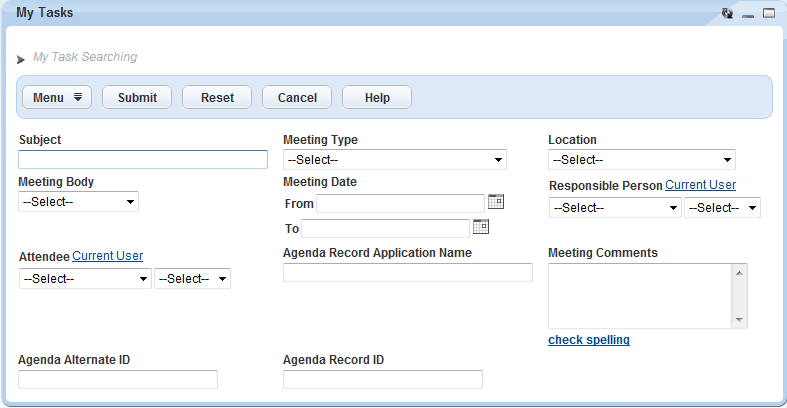Open the Menu dropdown button
Screen dimensions: 787x408
coord(57,97)
